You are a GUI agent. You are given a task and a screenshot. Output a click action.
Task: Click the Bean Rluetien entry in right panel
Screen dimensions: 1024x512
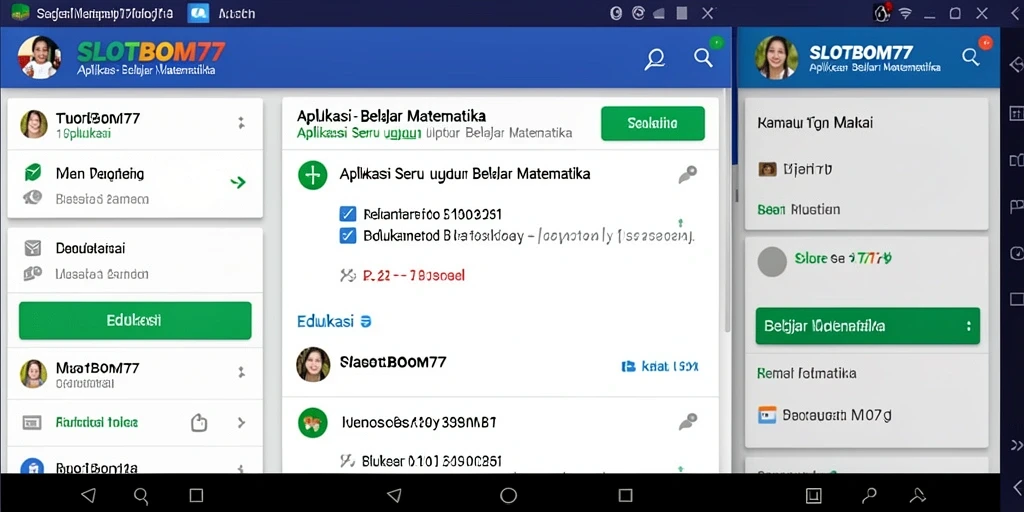pyautogui.click(x=799, y=210)
